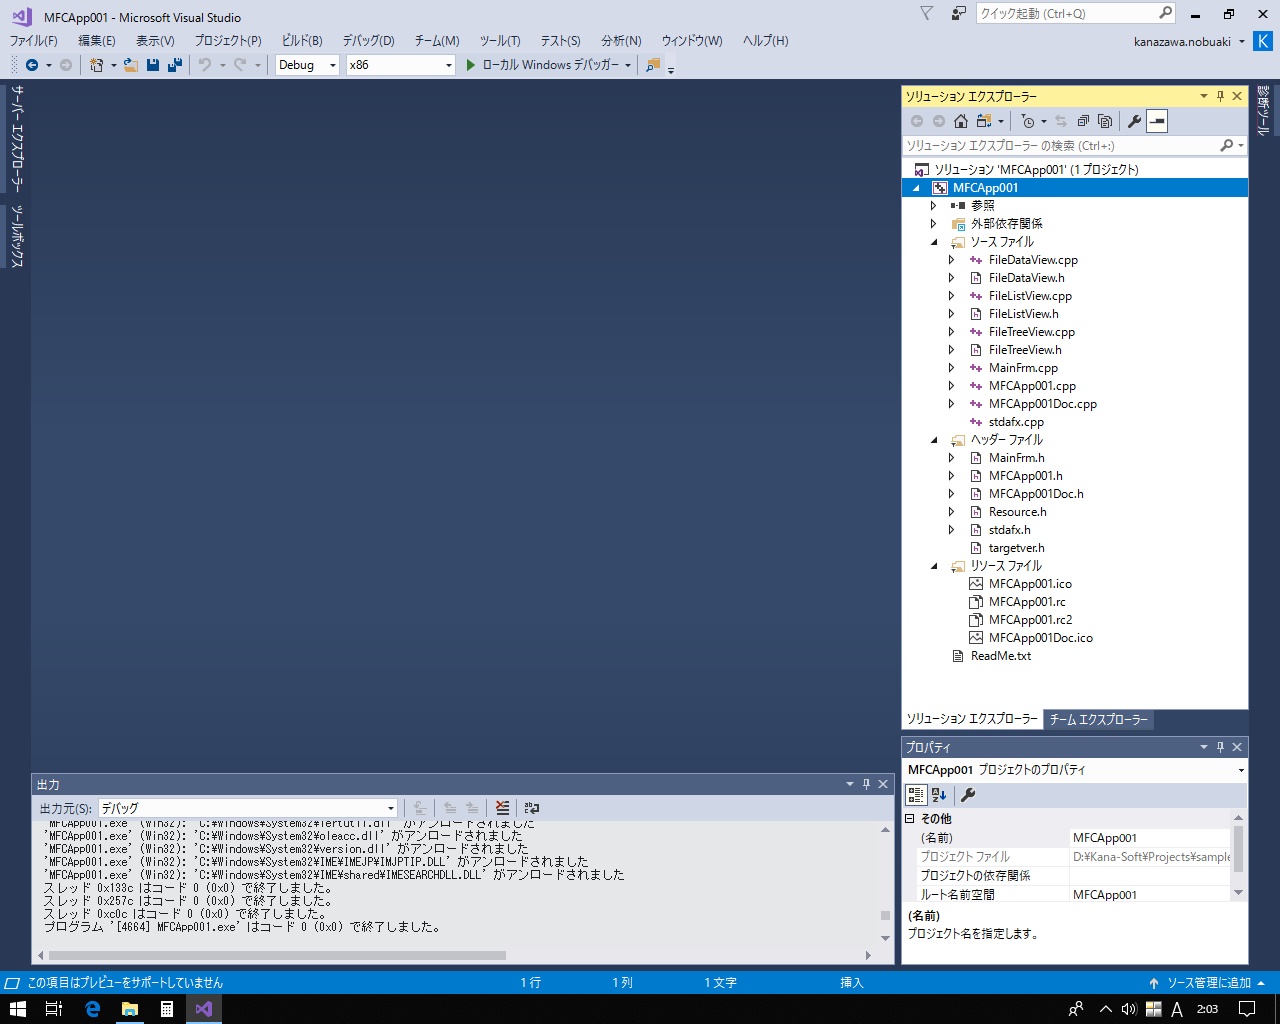Toggle word wrap in the 出力 pane
Image resolution: width=1280 pixels, height=1024 pixels.
click(x=532, y=808)
